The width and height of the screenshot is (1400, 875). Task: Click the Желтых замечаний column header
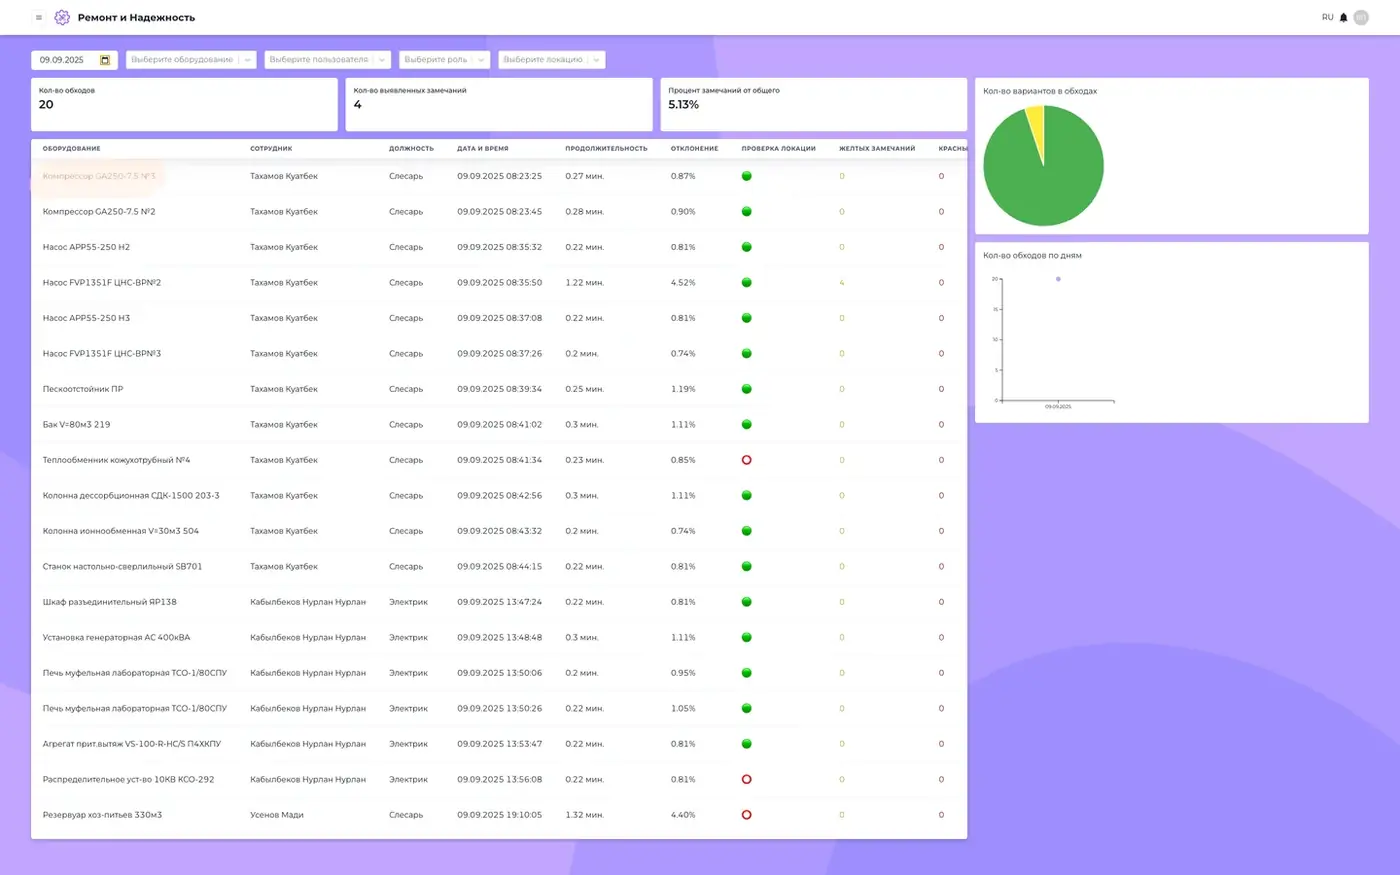pyautogui.click(x=877, y=149)
